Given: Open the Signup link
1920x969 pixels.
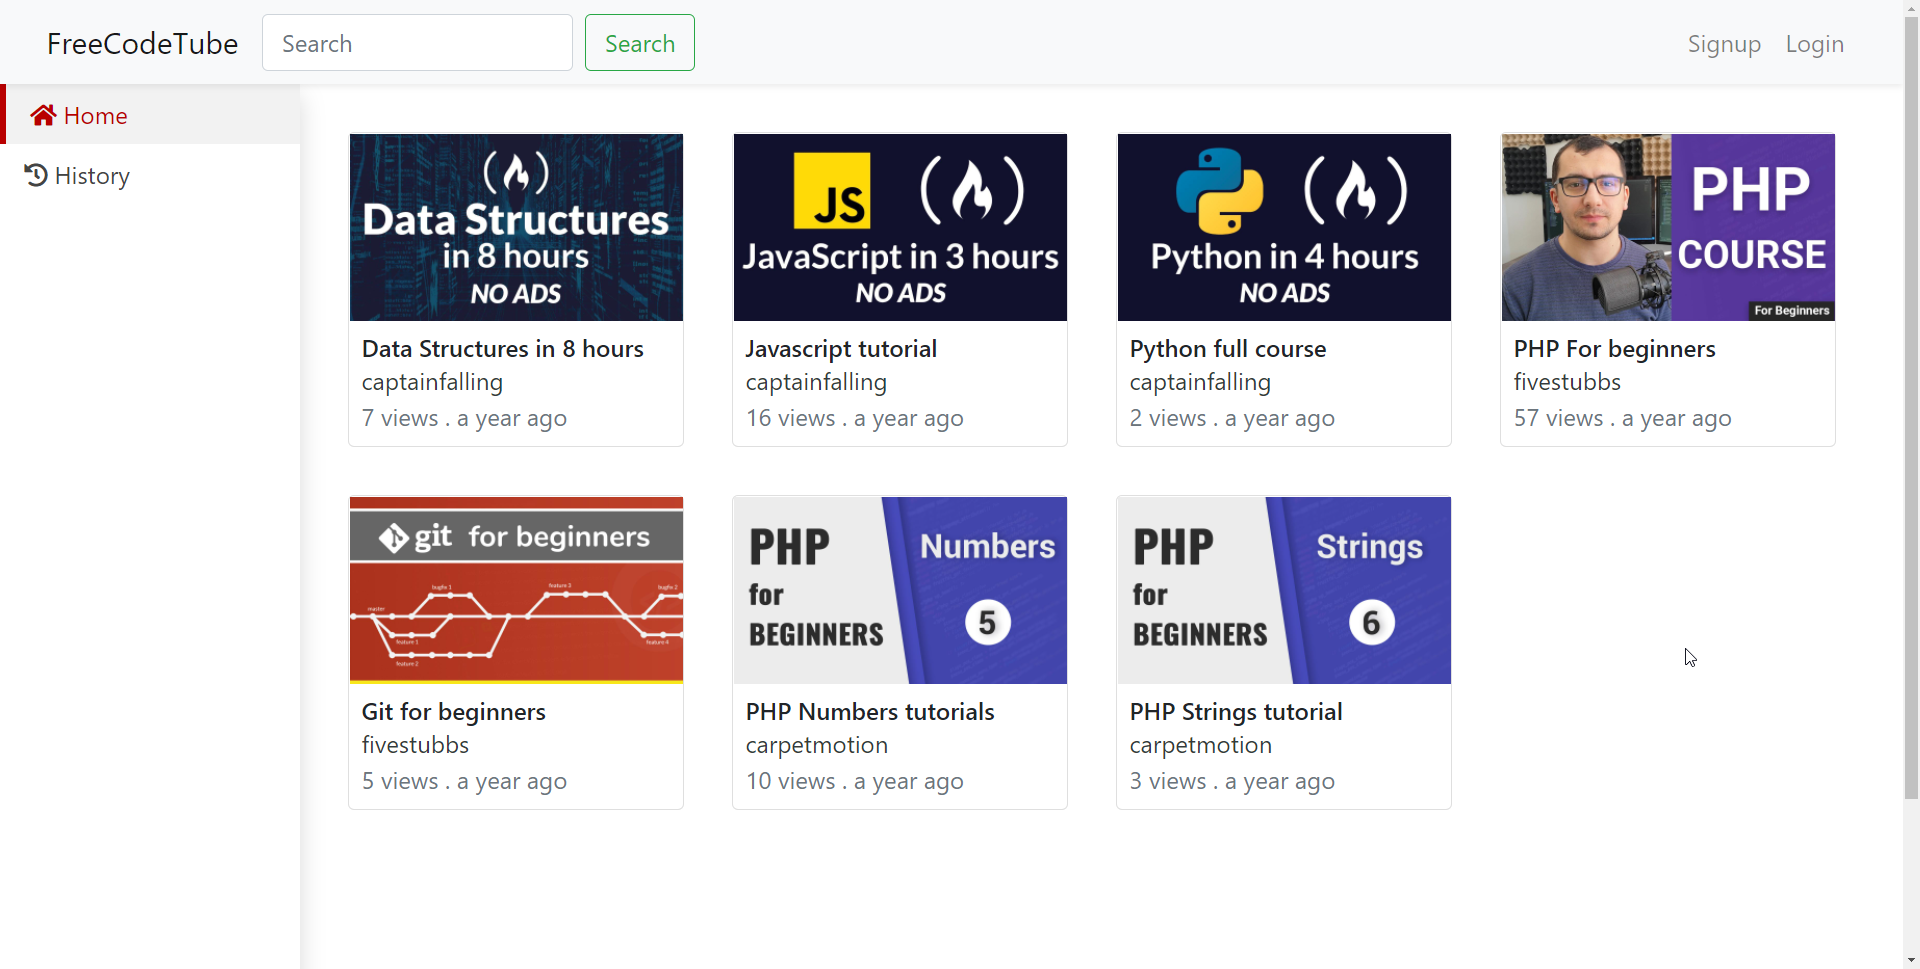Looking at the screenshot, I should [1723, 44].
